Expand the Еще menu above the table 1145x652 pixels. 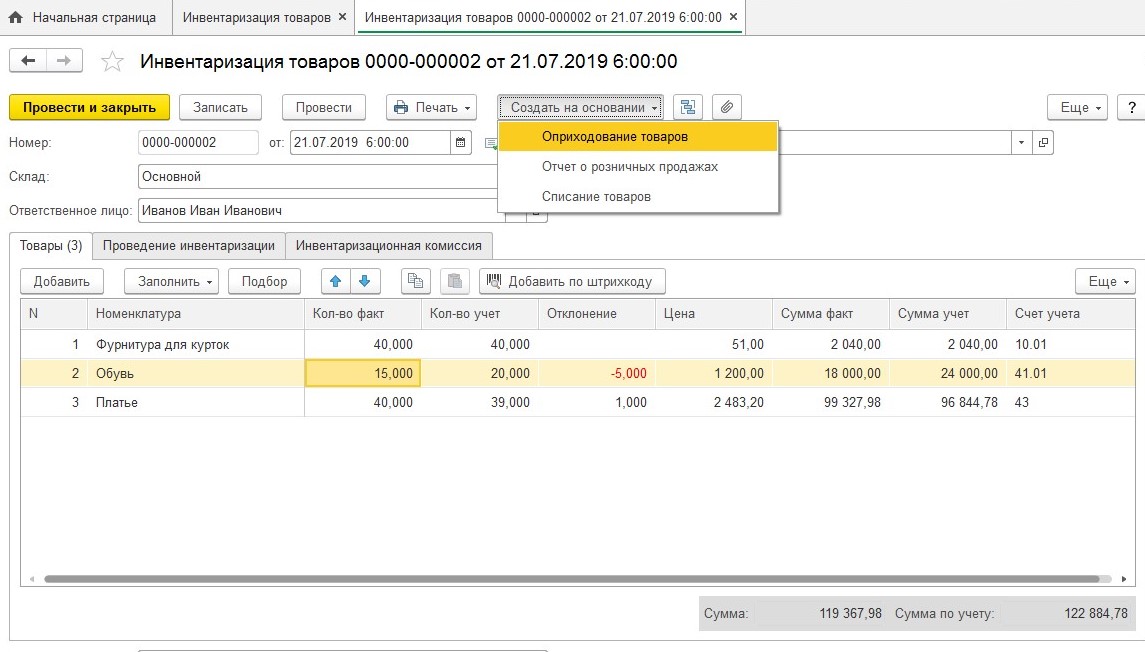[x=1104, y=281]
